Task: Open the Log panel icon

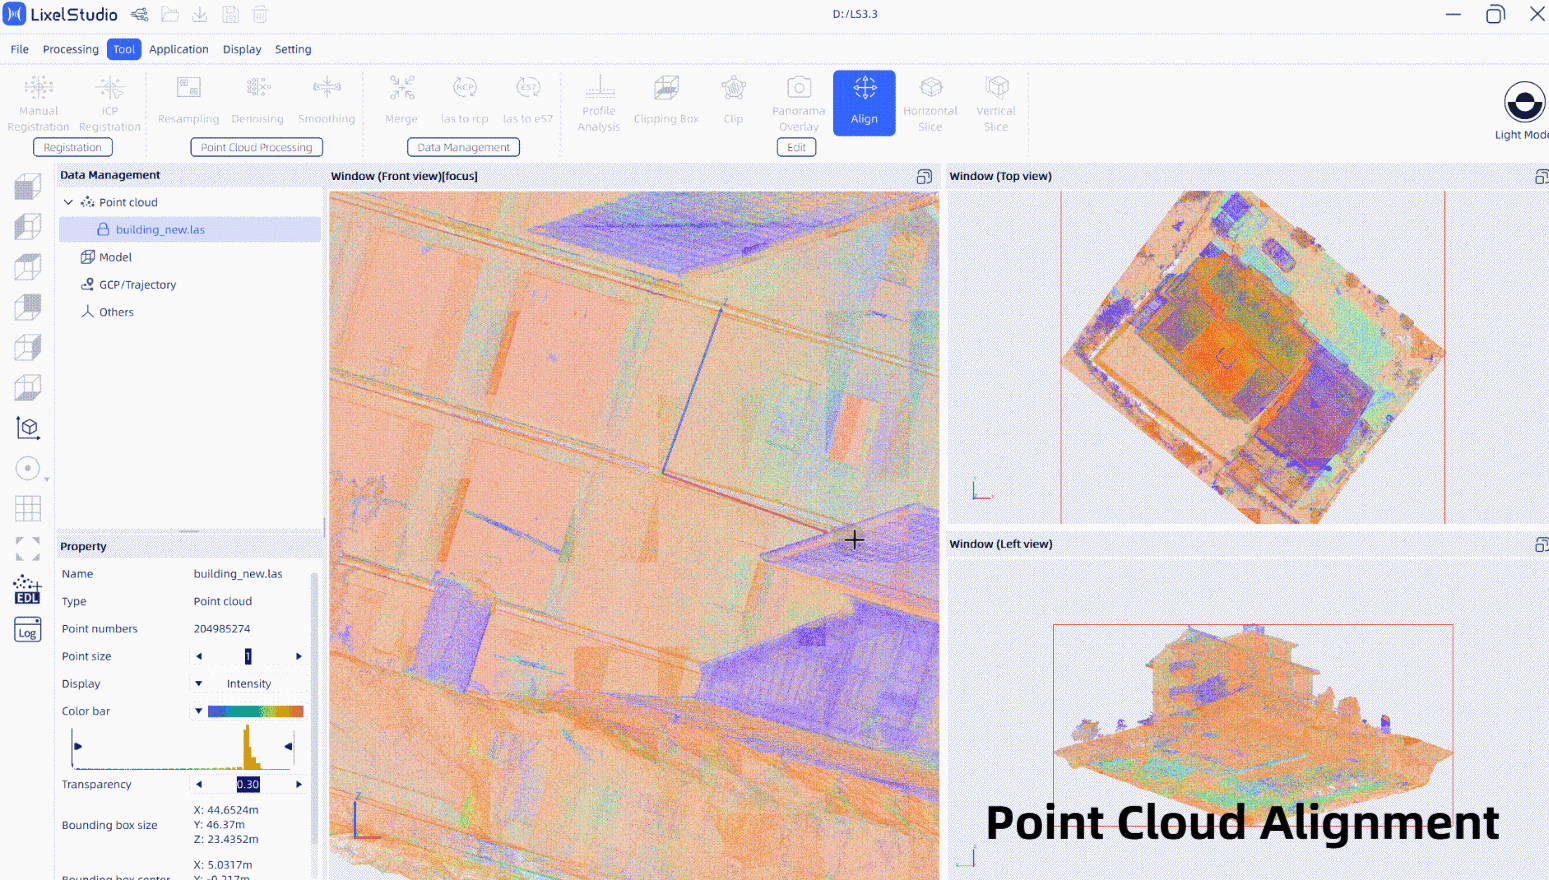Action: tap(27, 630)
